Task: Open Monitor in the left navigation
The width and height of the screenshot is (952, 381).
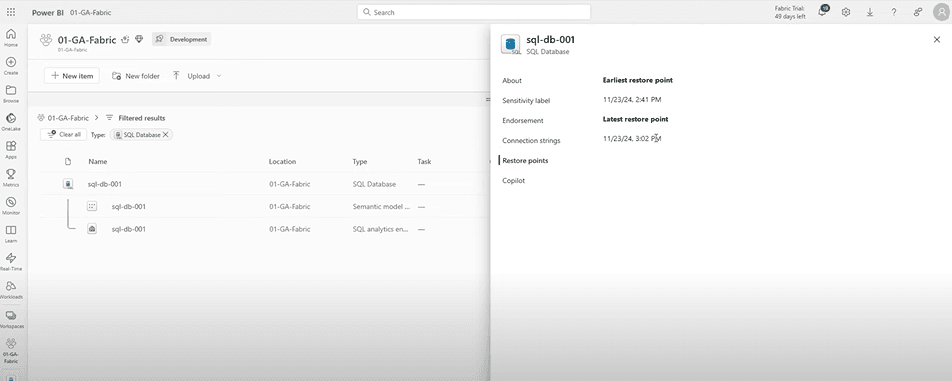Action: click(x=11, y=206)
